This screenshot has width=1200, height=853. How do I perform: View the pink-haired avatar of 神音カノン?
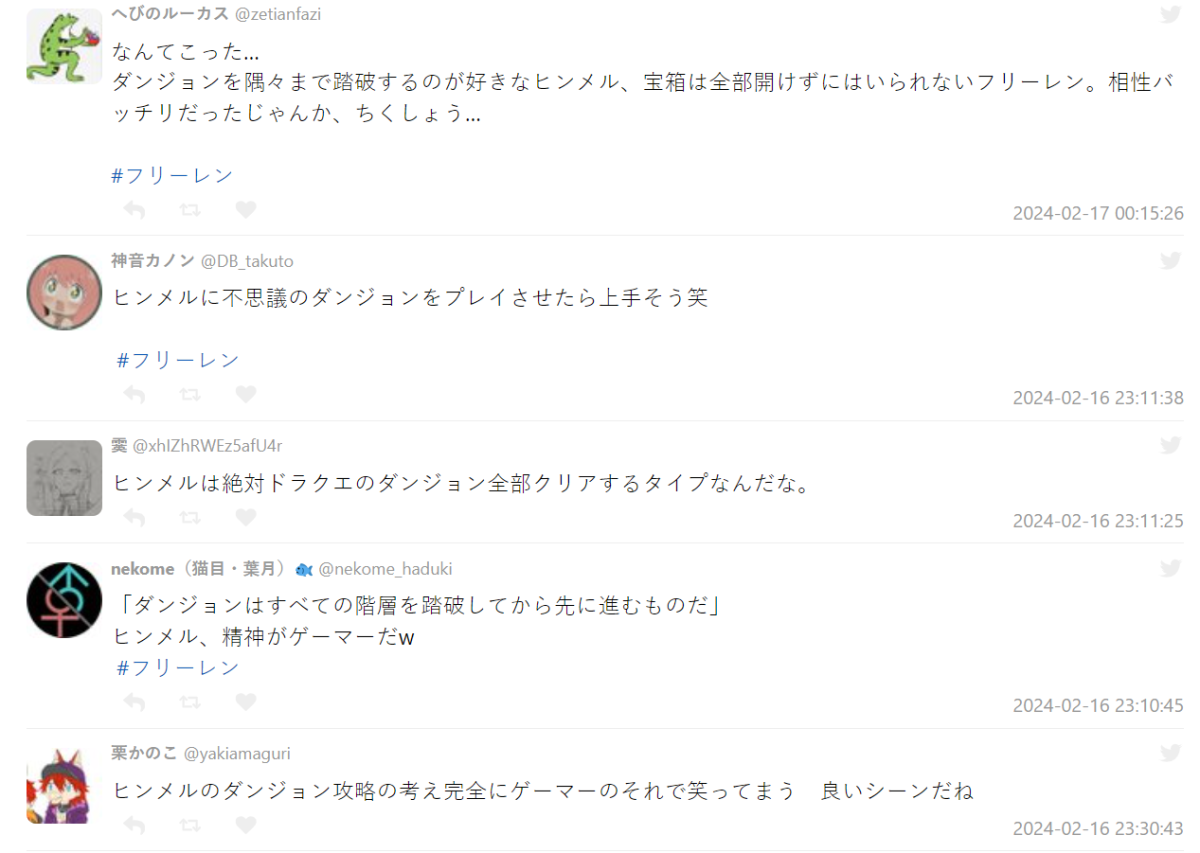point(64,292)
